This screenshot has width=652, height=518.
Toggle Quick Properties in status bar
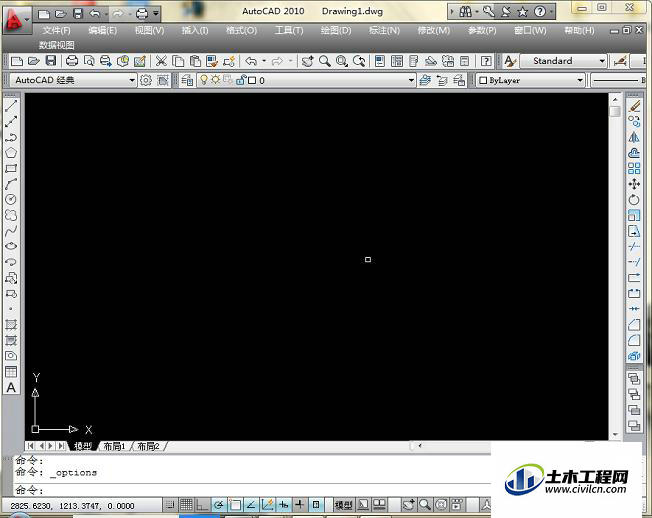(x=316, y=505)
